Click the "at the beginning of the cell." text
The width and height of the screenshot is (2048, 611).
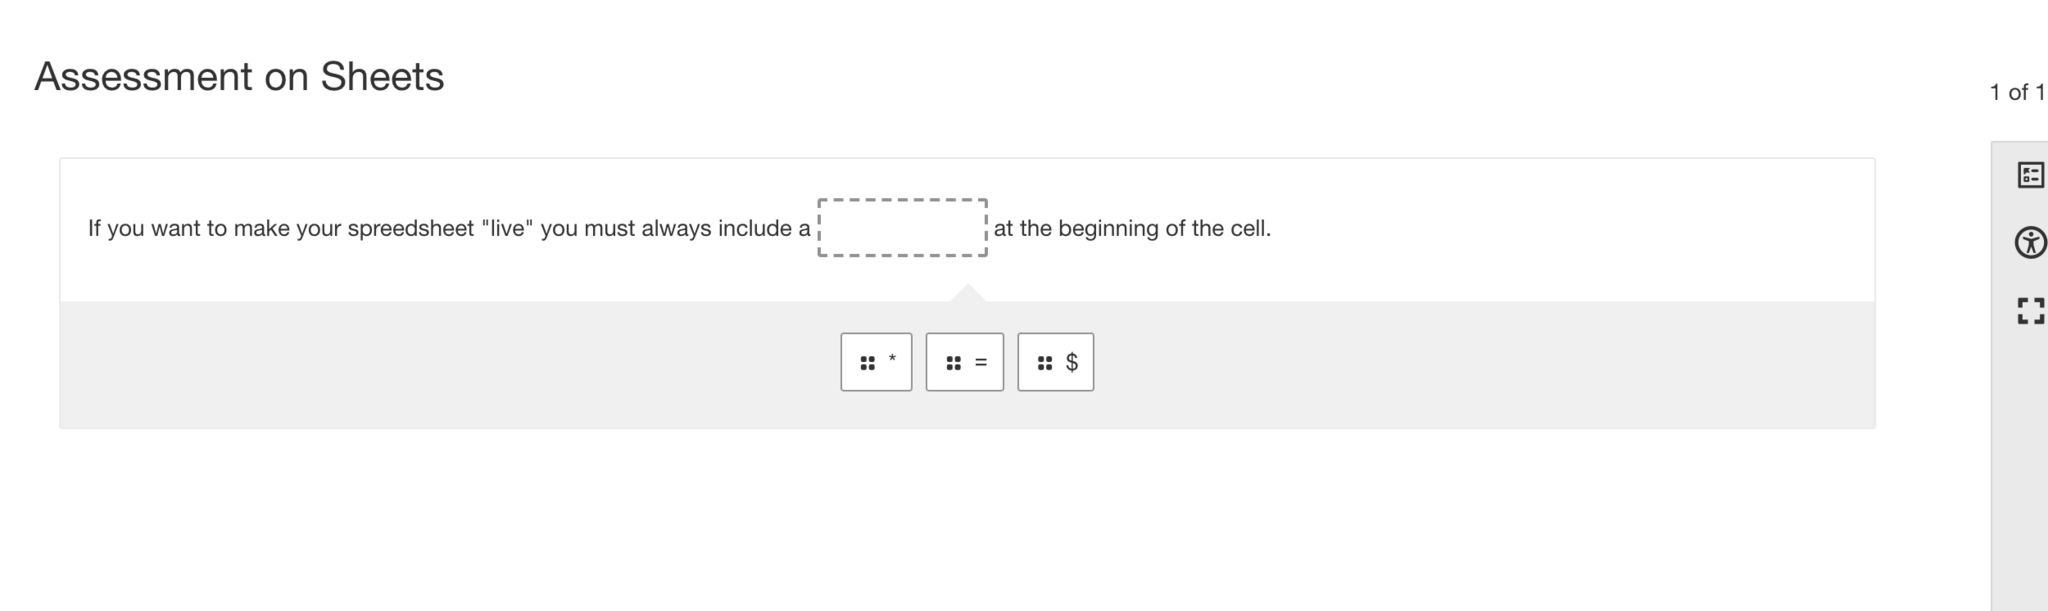(1132, 229)
